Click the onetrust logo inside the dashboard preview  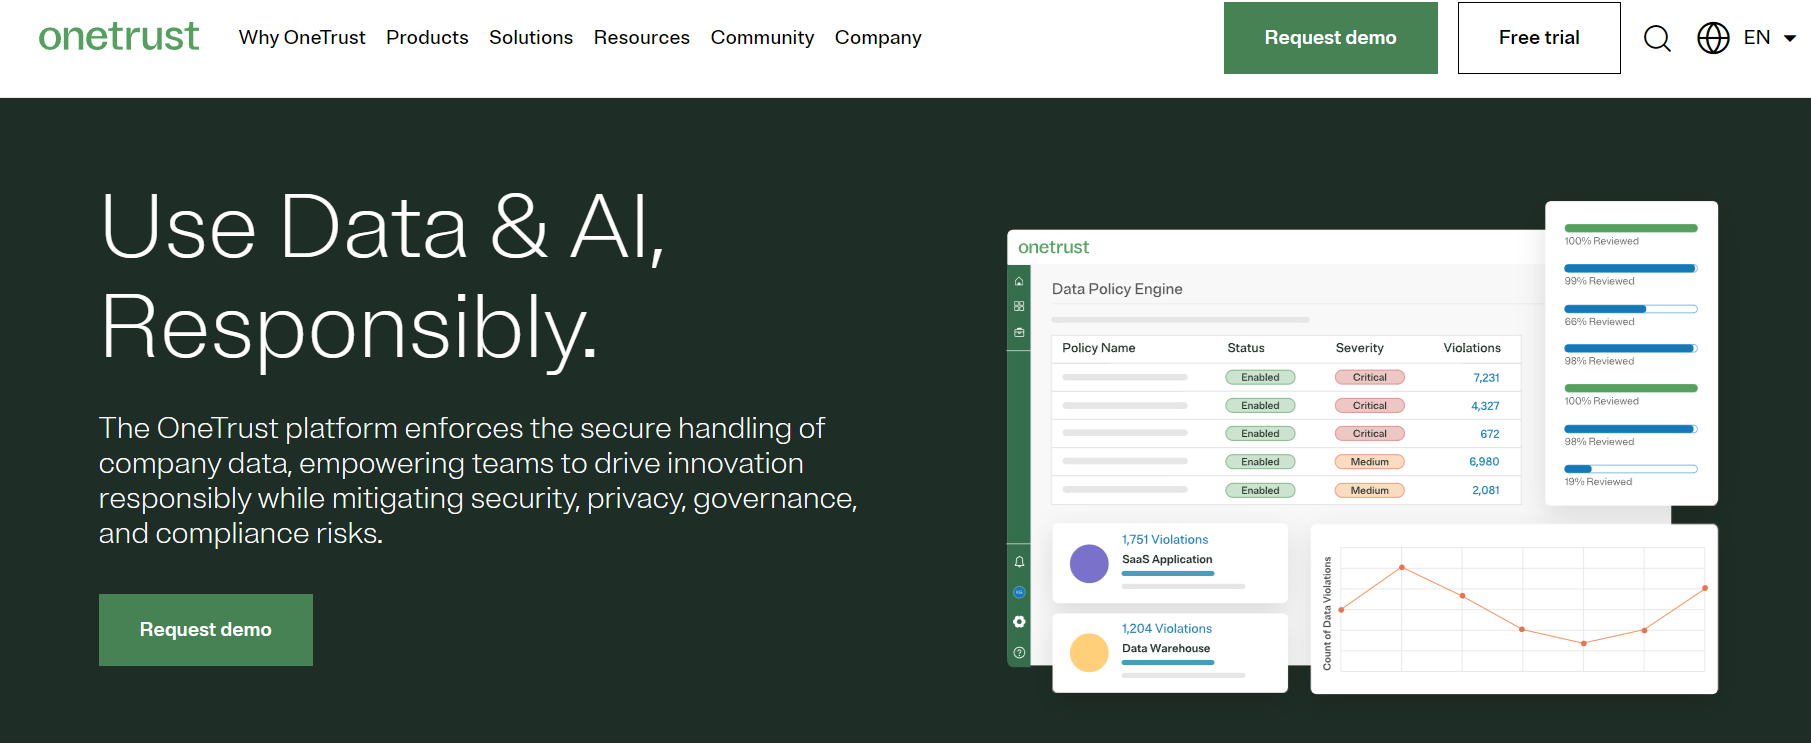point(1053,247)
